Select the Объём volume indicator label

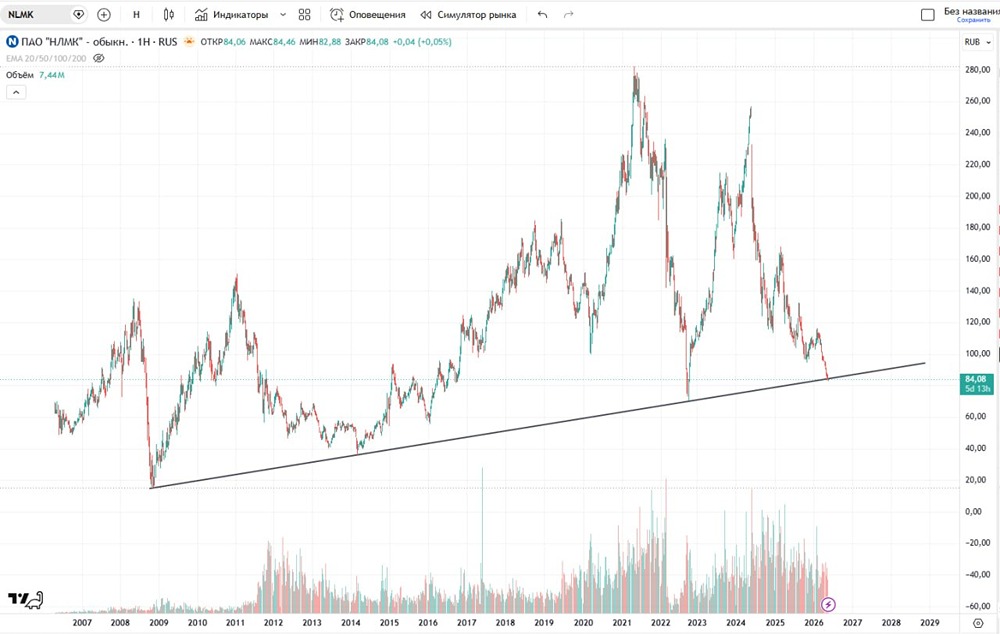[x=20, y=75]
